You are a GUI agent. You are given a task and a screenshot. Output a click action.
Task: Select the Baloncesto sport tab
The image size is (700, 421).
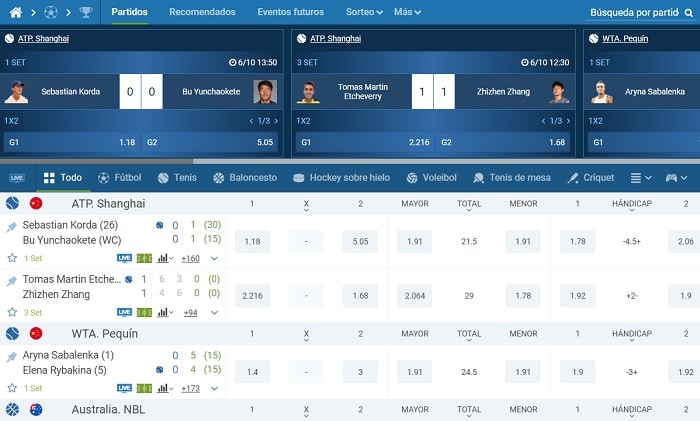[245, 178]
